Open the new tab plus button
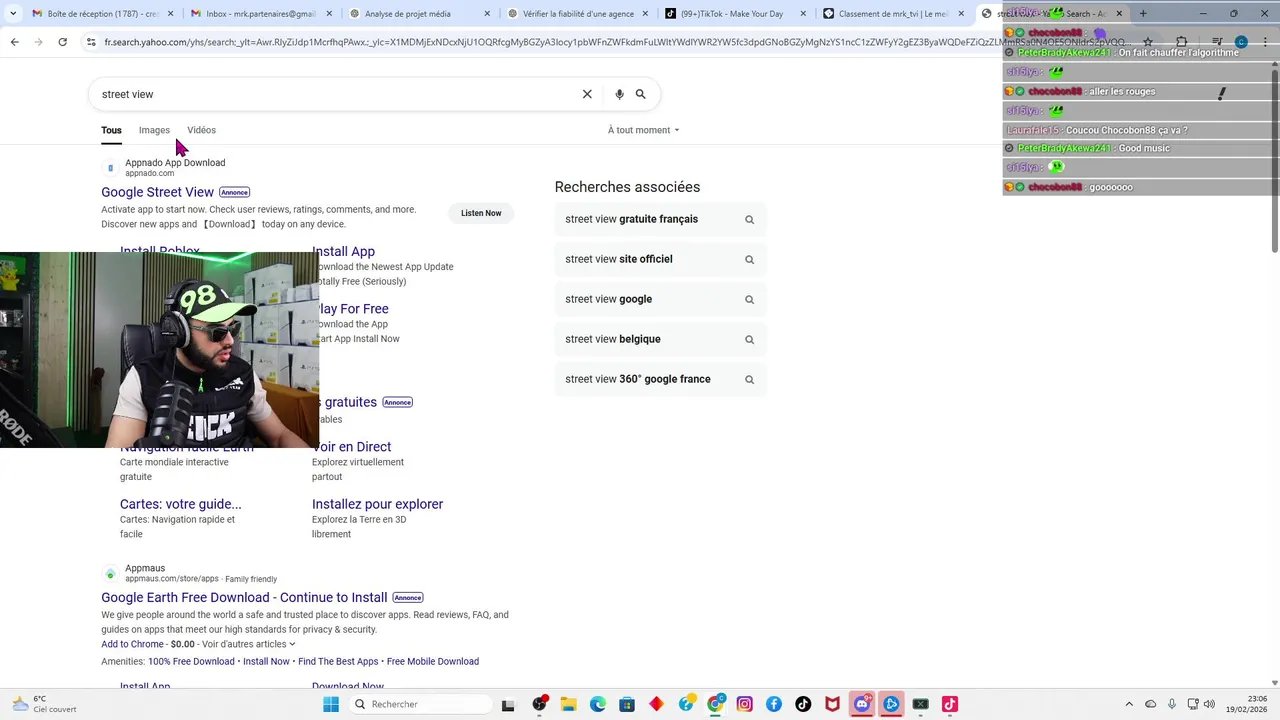The width and height of the screenshot is (1280, 720). point(1143,14)
